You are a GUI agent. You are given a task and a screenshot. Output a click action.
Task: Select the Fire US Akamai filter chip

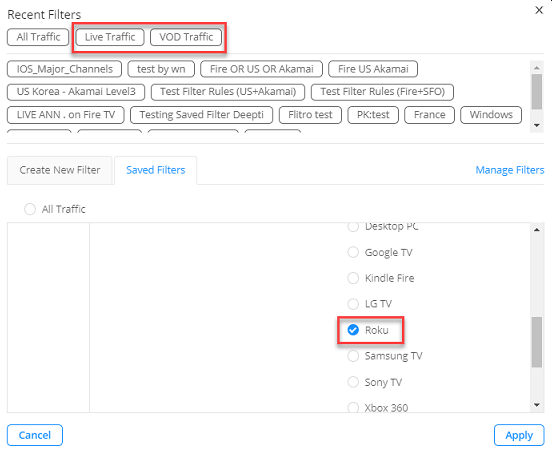point(373,69)
